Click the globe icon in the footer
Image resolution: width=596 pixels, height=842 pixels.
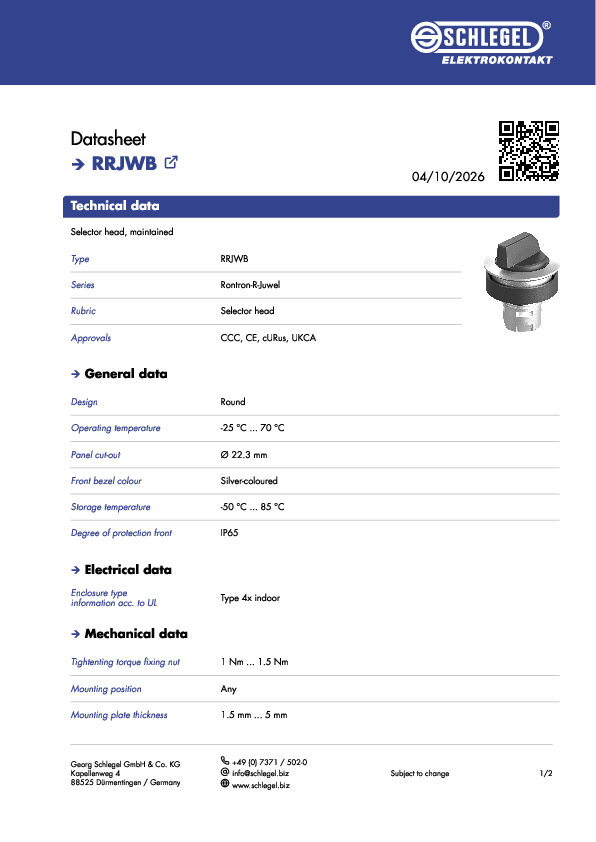tap(225, 783)
